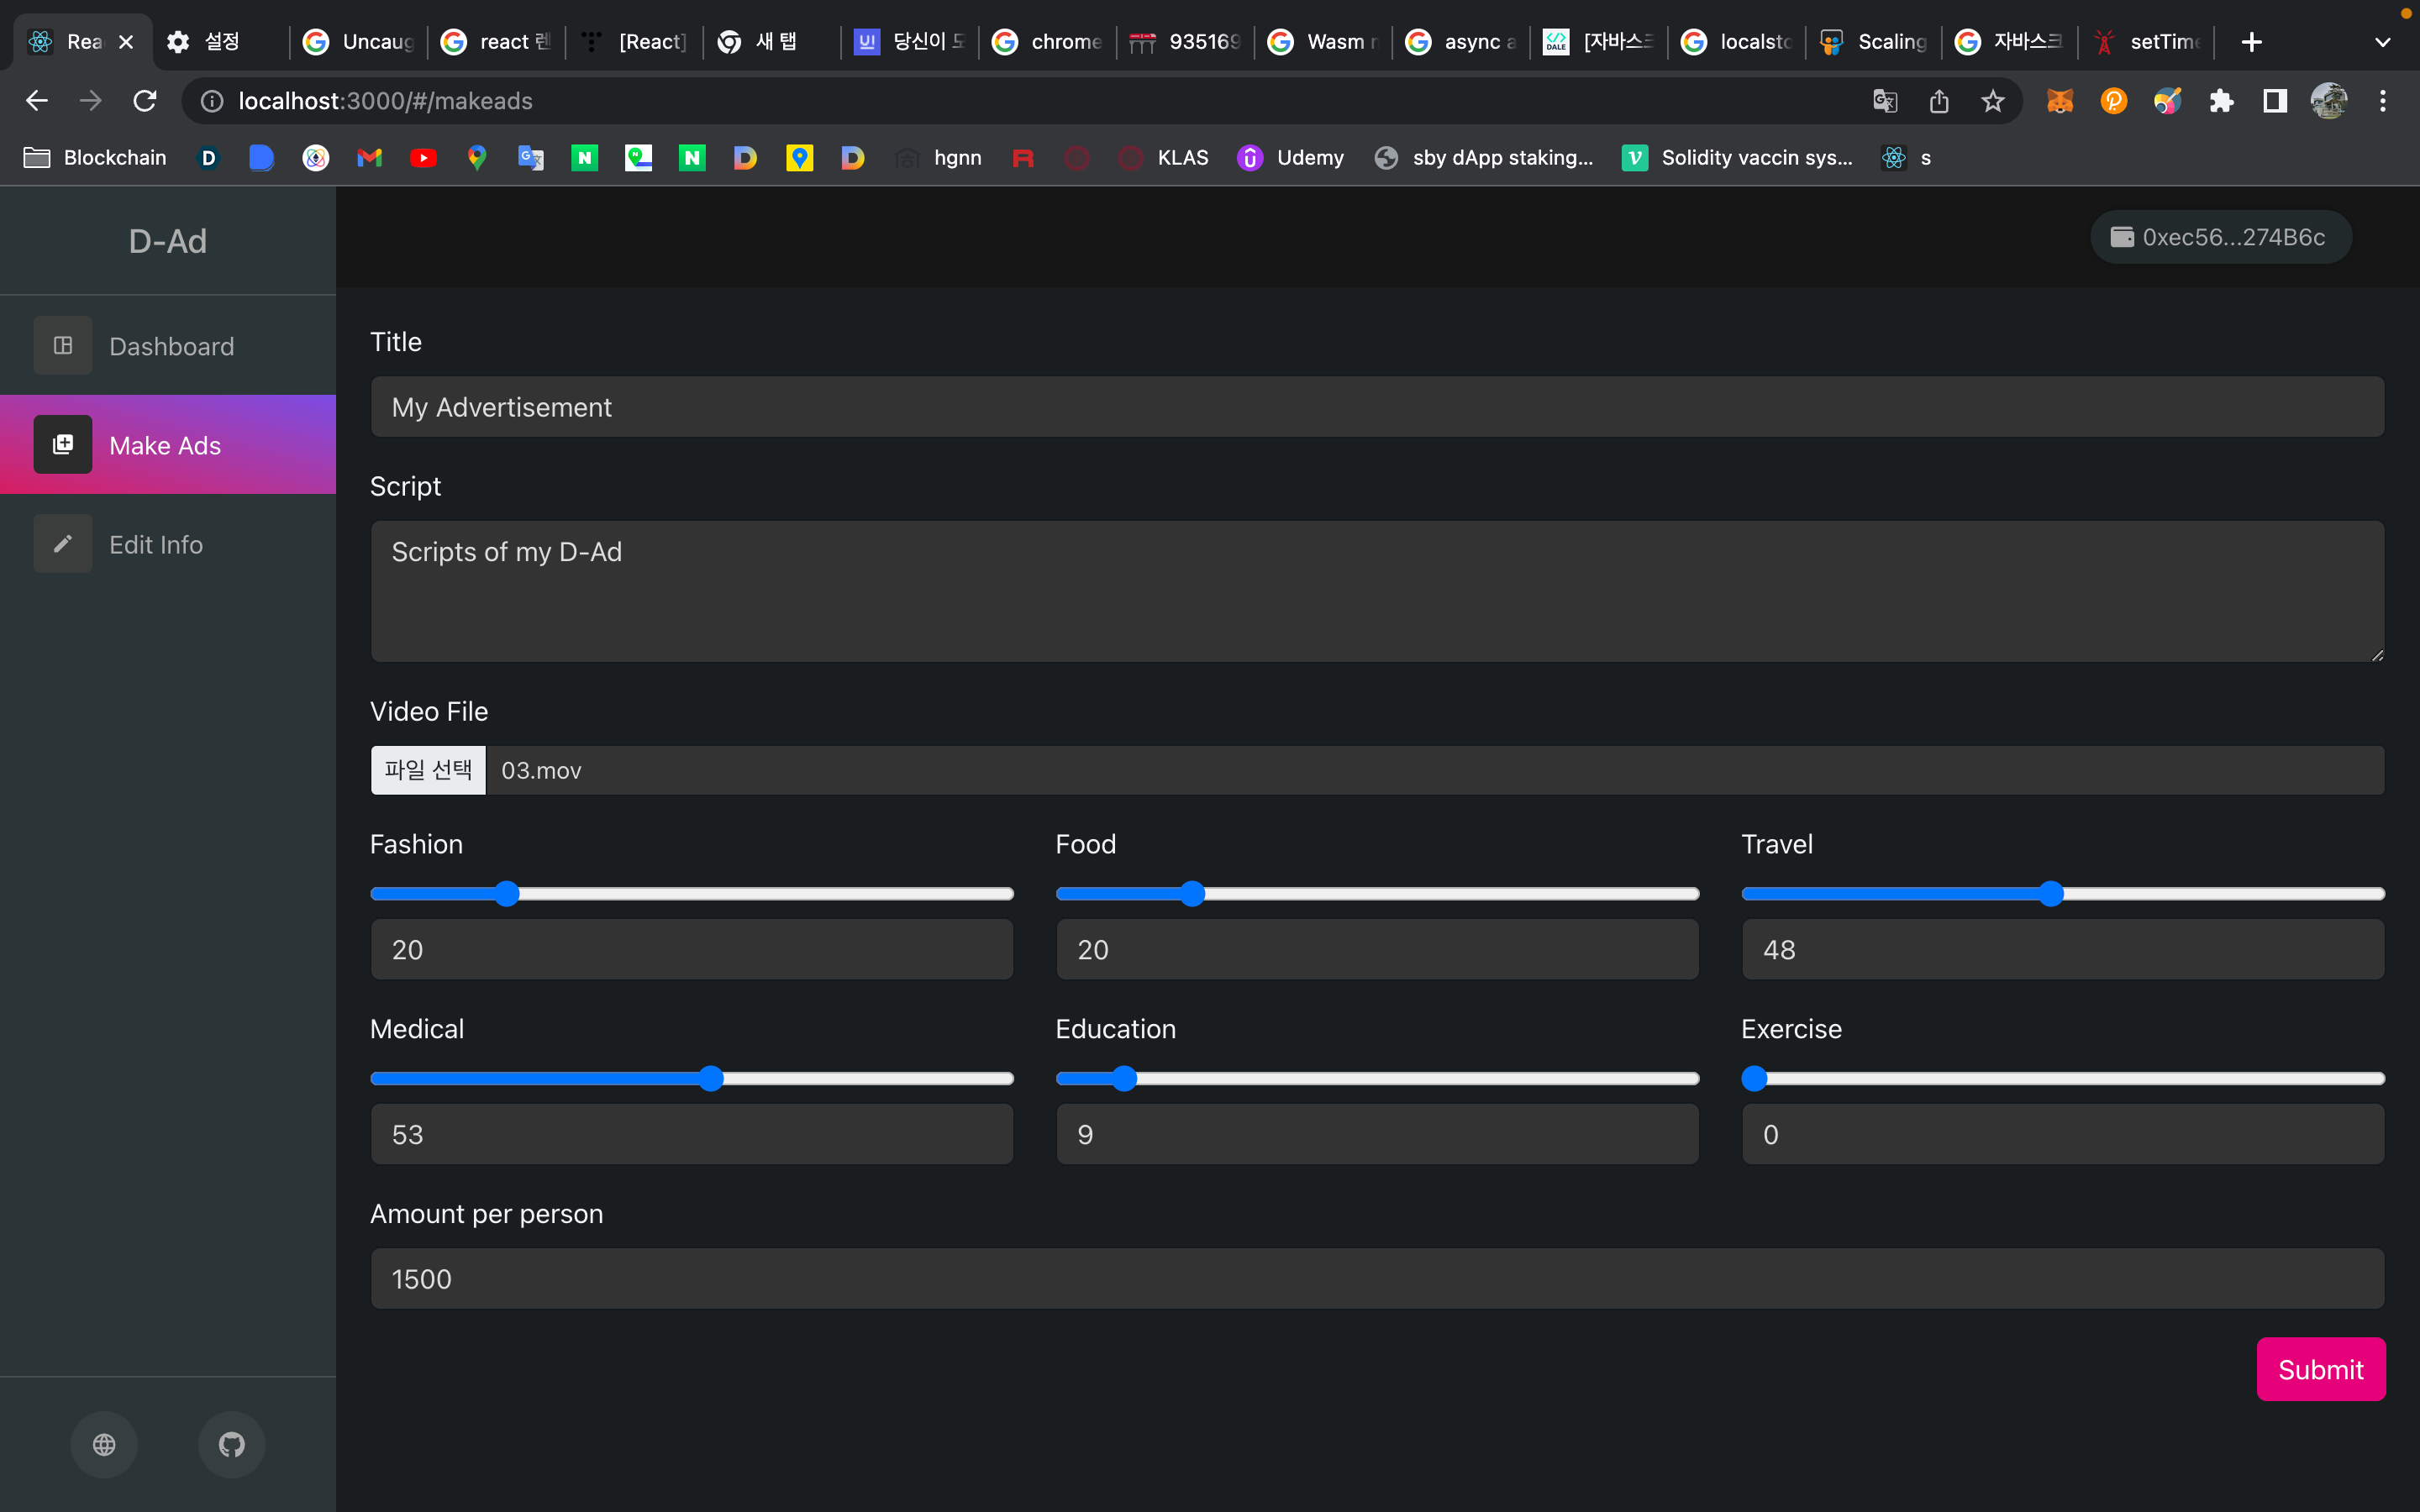The image size is (2420, 1512).
Task: Open the GitHub icon link
Action: point(231,1444)
